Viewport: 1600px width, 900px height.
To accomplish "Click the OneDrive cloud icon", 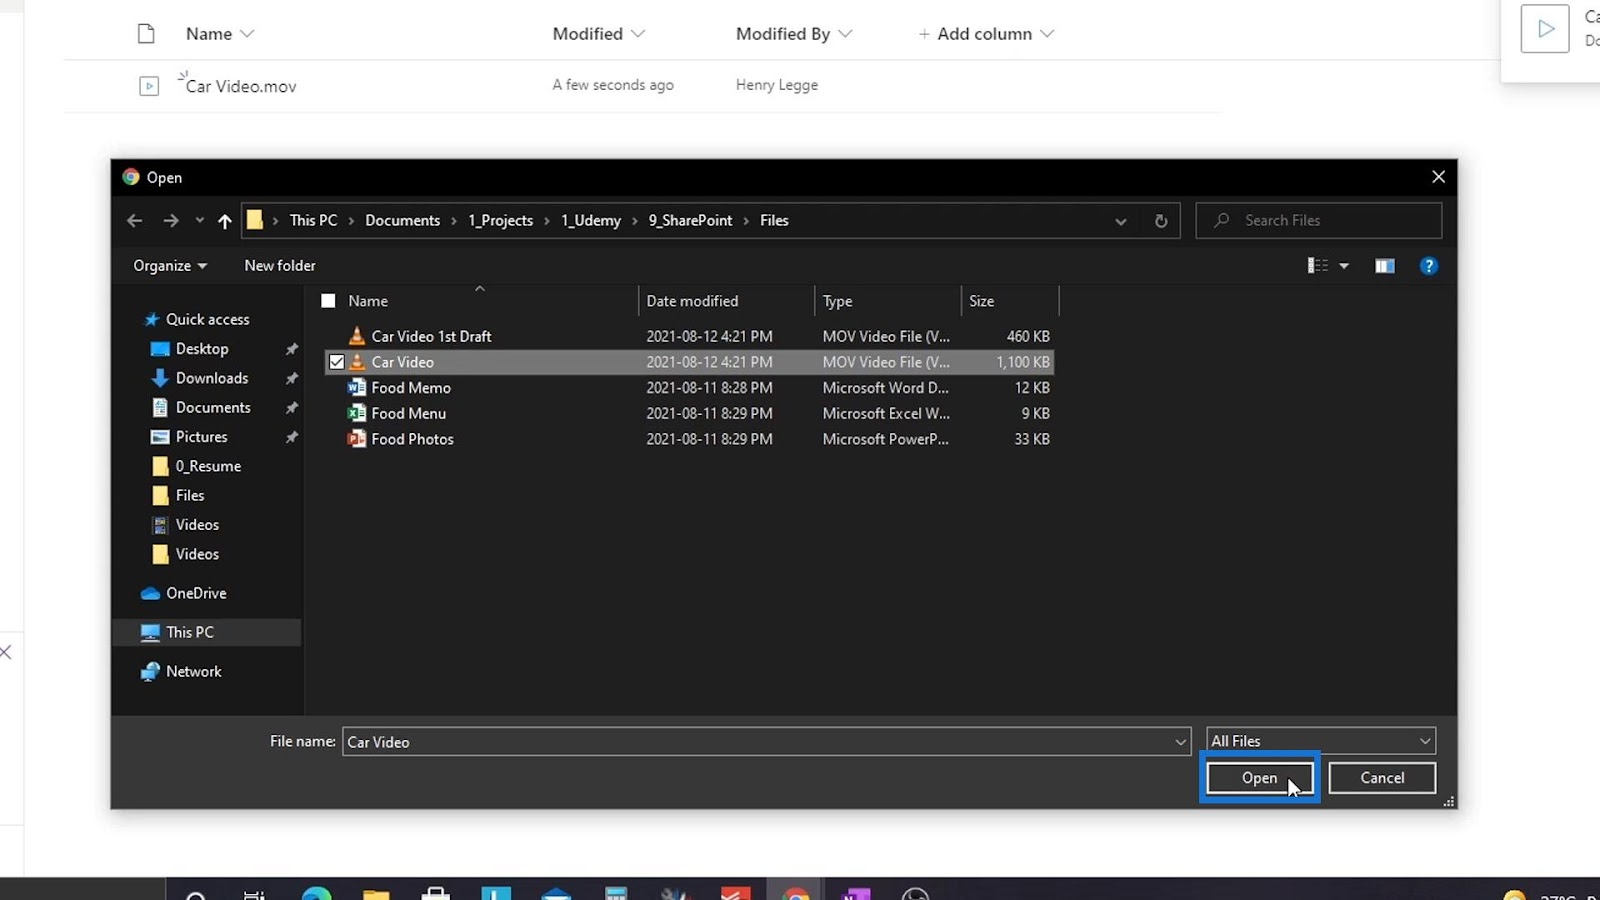I will (x=151, y=594).
